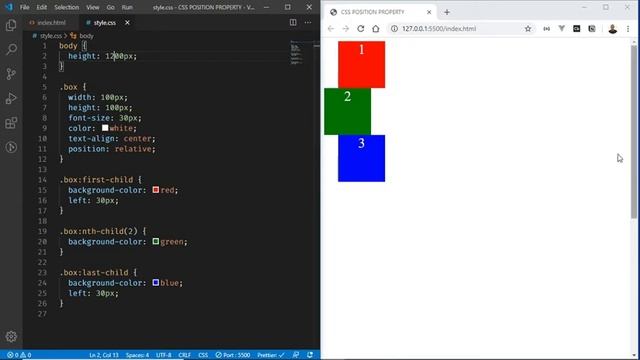Click the browser page vertical scrollbar
The image size is (640, 360).
pyautogui.click(x=633, y=132)
